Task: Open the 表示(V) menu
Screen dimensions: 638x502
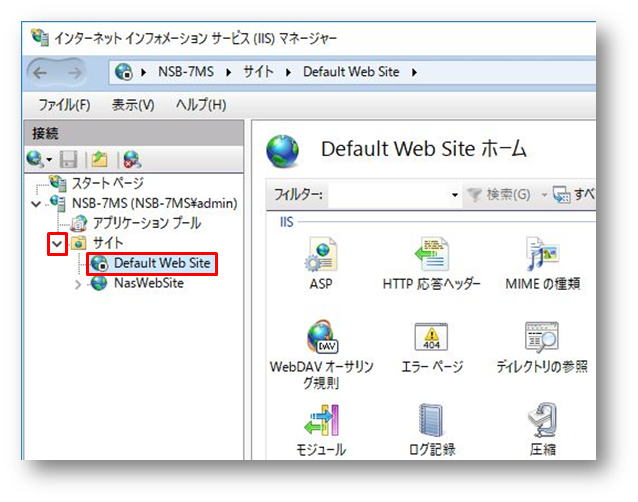Action: (133, 105)
